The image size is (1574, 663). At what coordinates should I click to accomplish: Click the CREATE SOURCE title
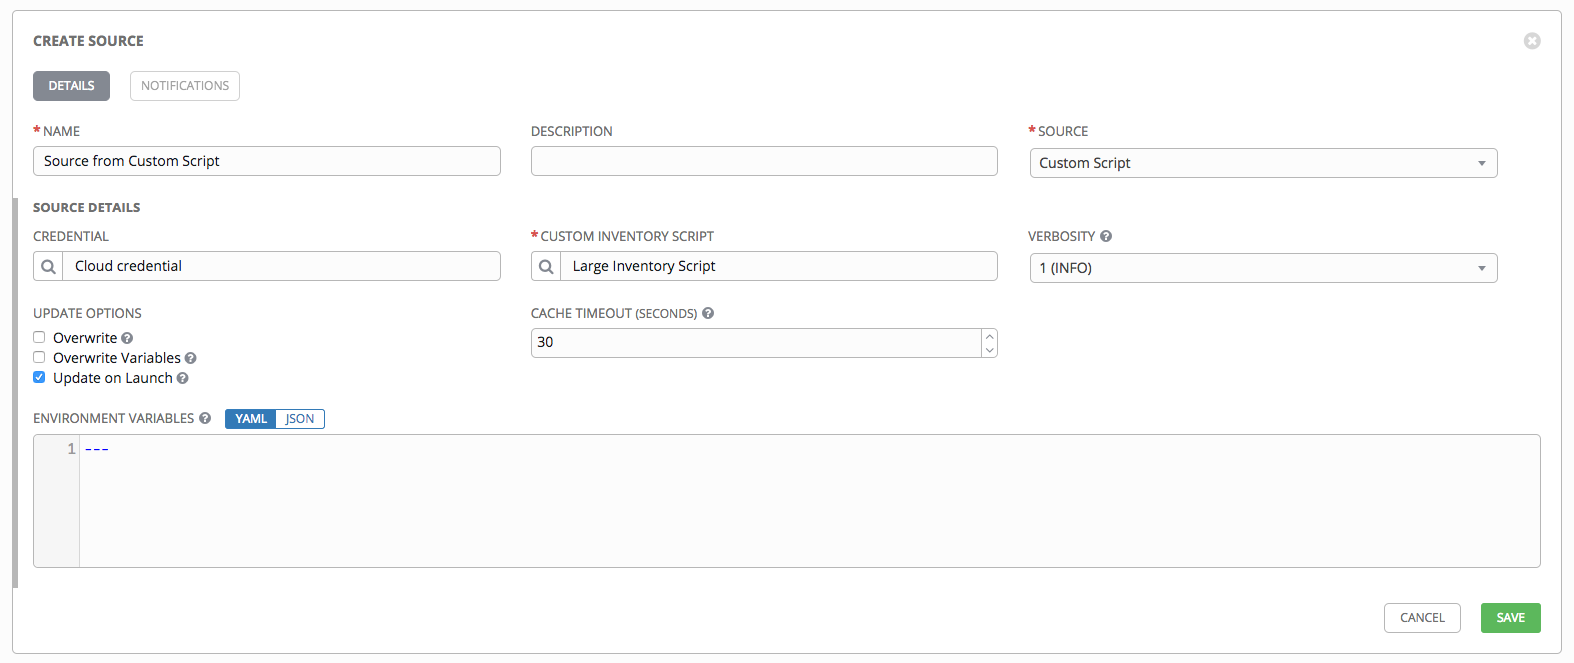[88, 41]
